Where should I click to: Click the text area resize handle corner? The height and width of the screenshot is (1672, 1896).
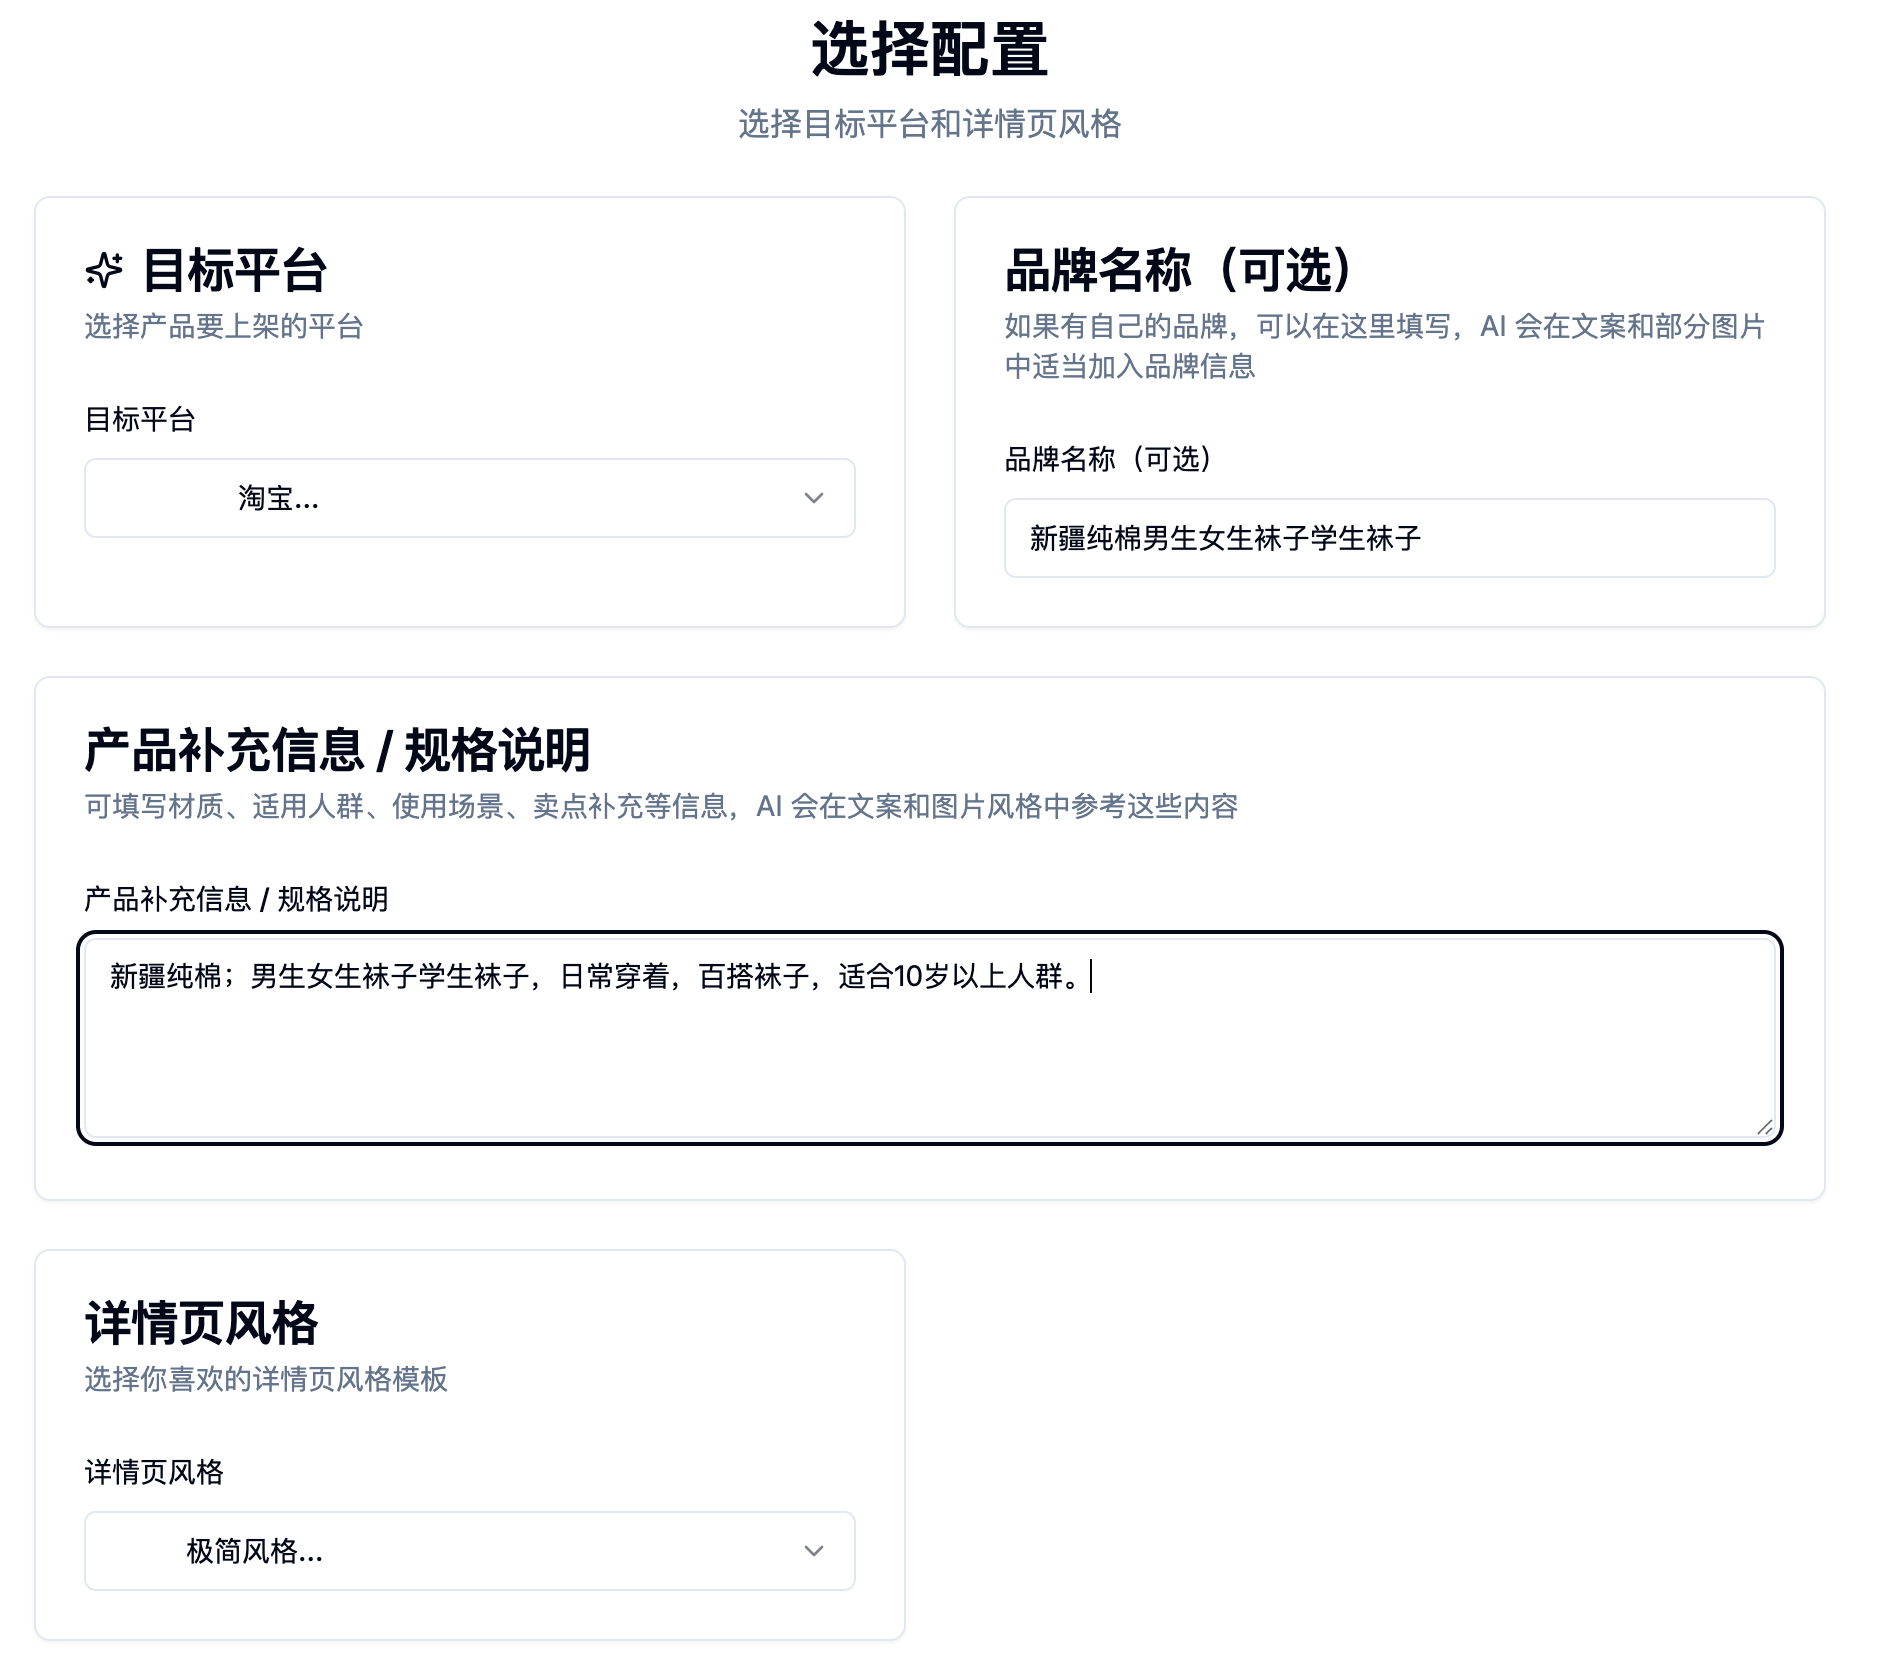pos(1764,1127)
